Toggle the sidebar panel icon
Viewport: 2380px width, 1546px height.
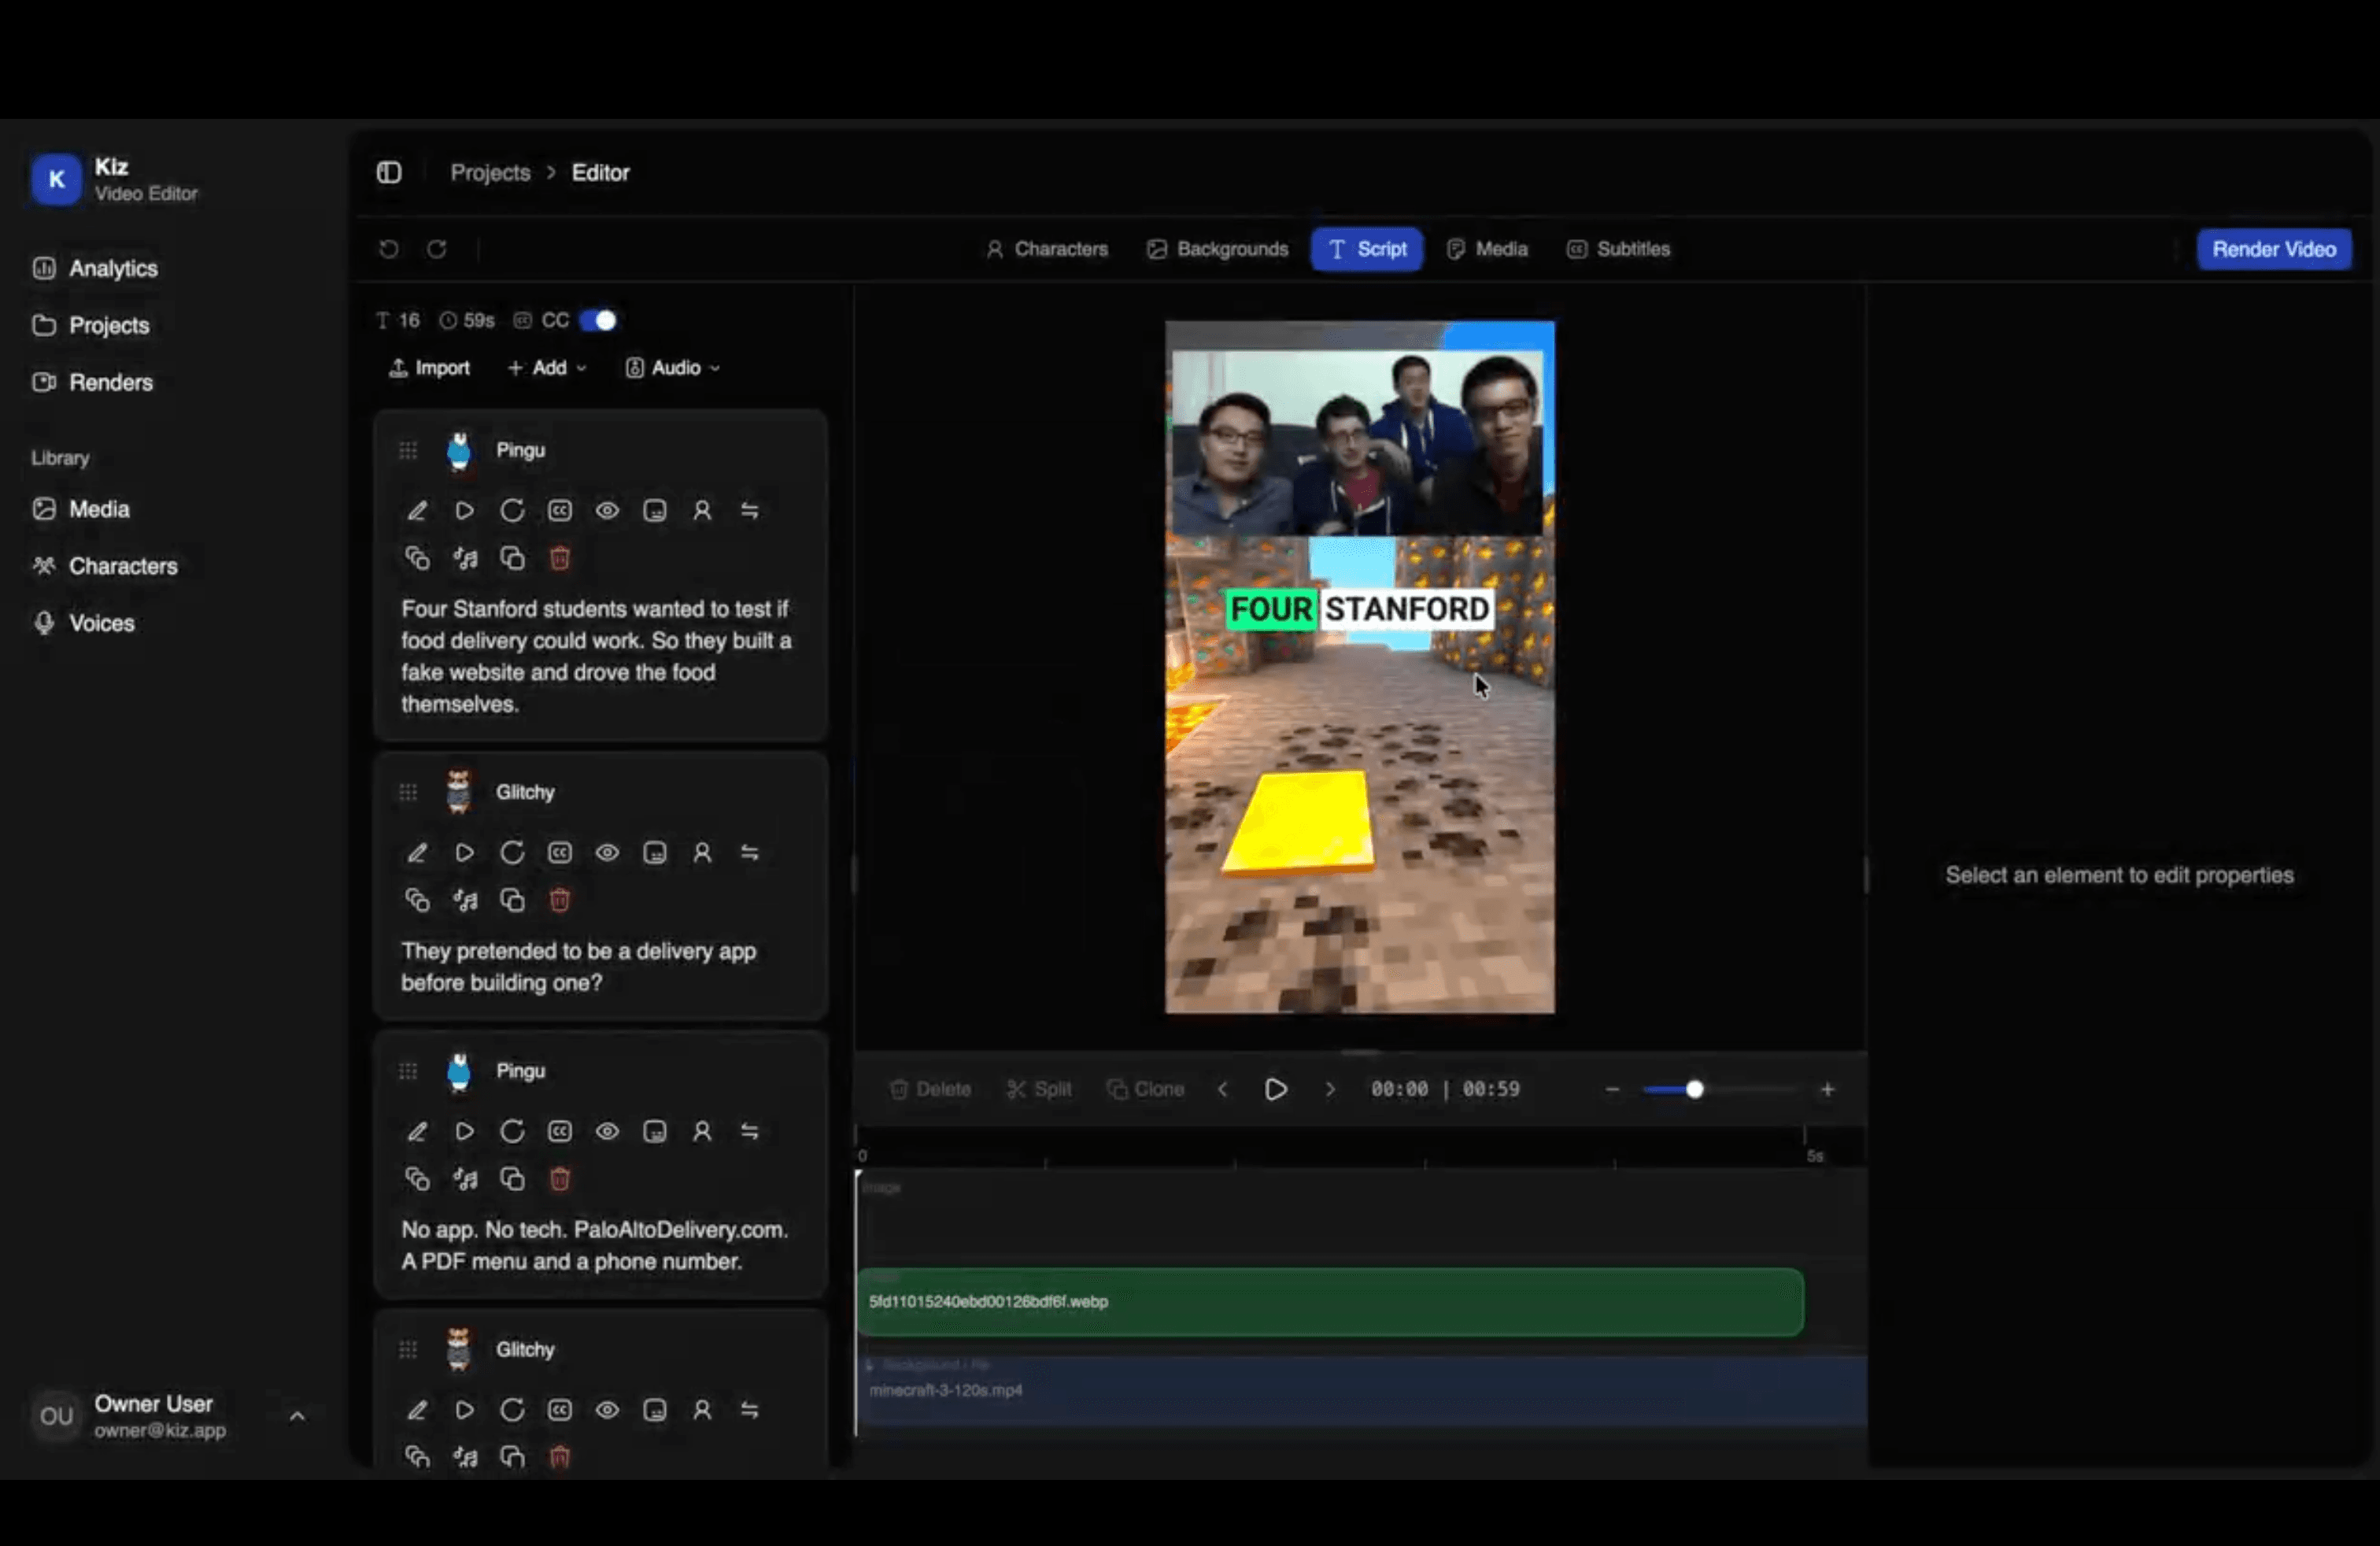coord(389,172)
